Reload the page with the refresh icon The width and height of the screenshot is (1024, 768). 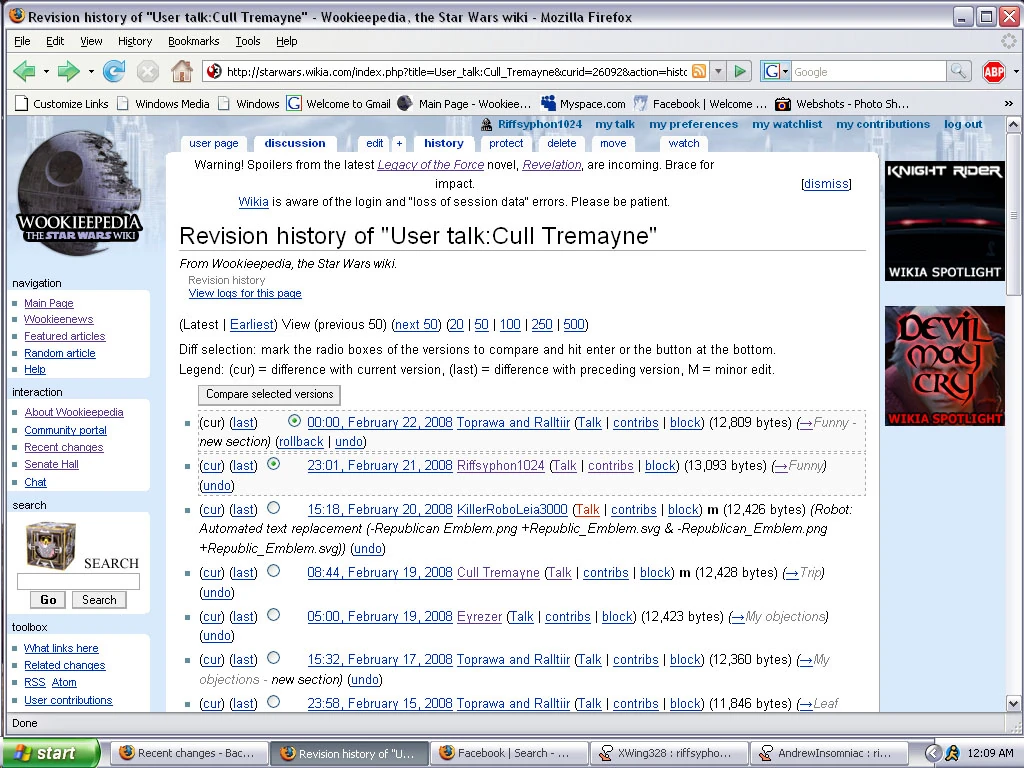114,71
